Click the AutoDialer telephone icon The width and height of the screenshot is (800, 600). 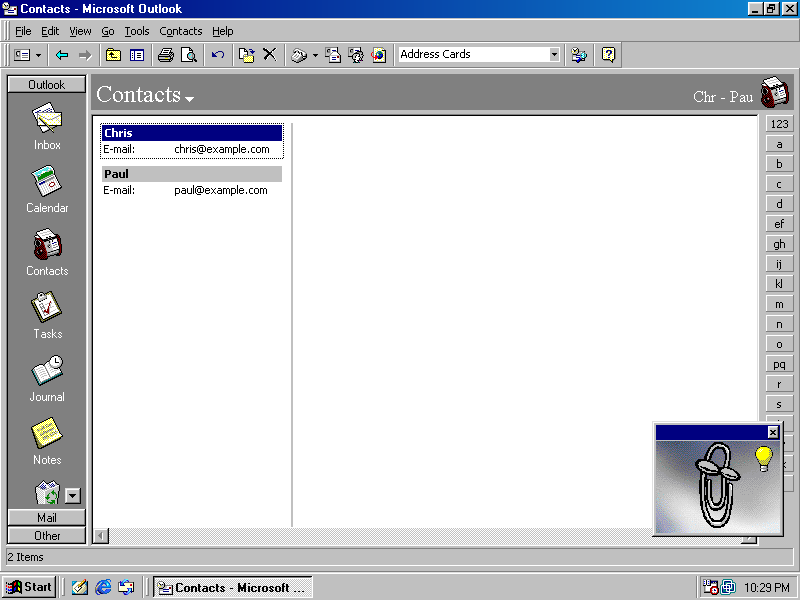click(x=299, y=55)
